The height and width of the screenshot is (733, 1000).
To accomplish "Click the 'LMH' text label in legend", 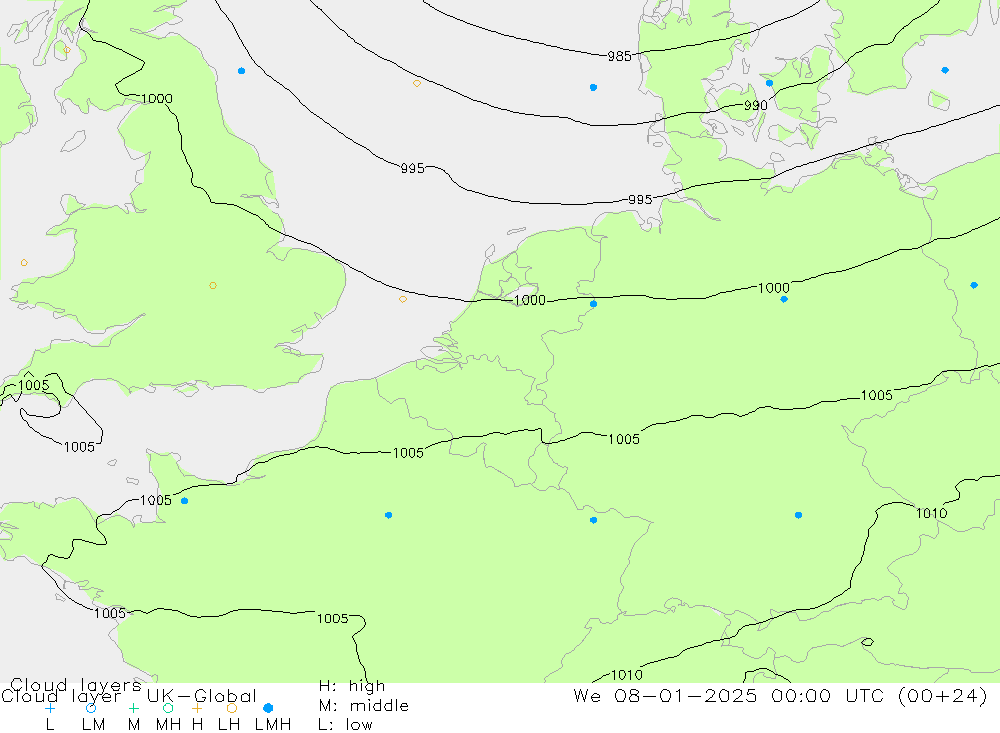I will pos(273,725).
